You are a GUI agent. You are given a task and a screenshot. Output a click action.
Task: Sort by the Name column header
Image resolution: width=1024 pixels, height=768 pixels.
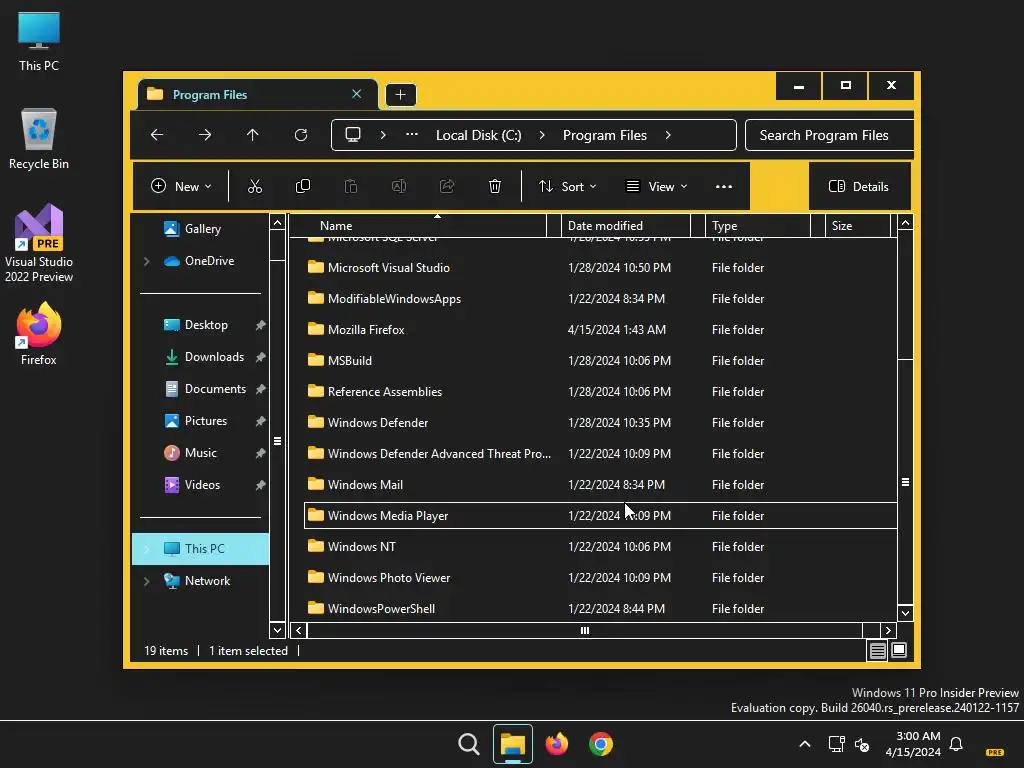418,226
